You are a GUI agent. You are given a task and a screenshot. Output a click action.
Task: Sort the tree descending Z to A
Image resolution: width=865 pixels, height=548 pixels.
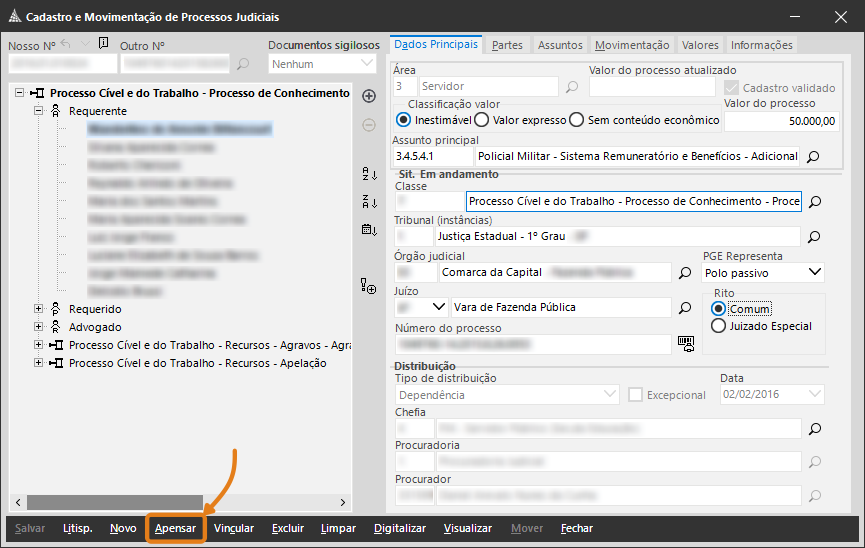[368, 202]
